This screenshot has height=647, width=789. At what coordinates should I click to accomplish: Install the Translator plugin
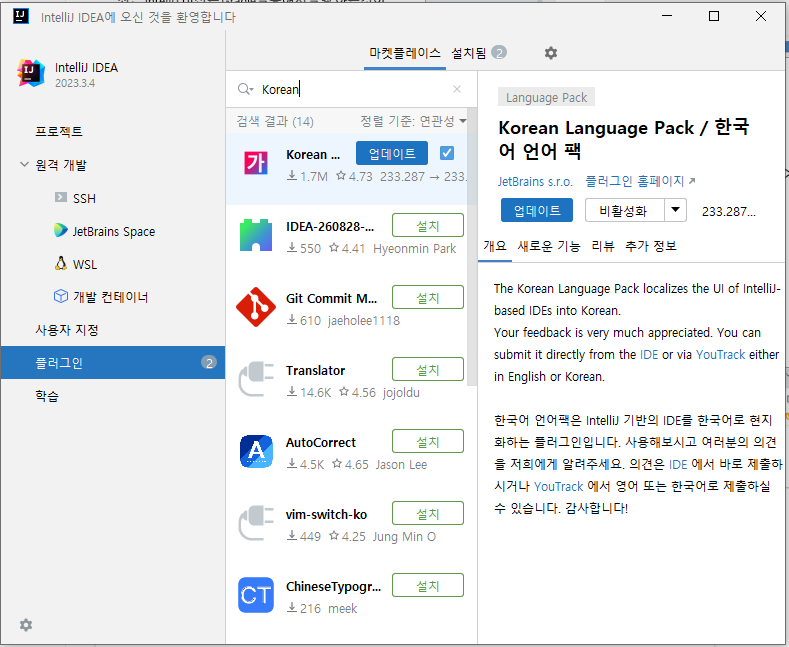[428, 369]
